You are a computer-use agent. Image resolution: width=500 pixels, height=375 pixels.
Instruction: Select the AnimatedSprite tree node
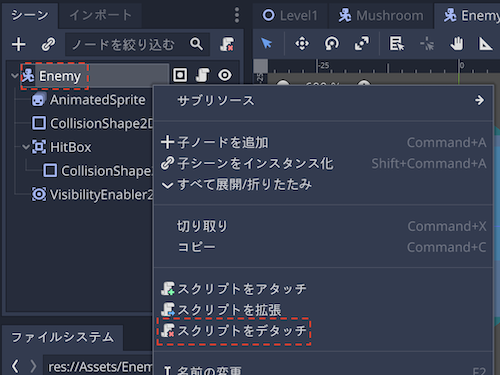click(x=98, y=100)
